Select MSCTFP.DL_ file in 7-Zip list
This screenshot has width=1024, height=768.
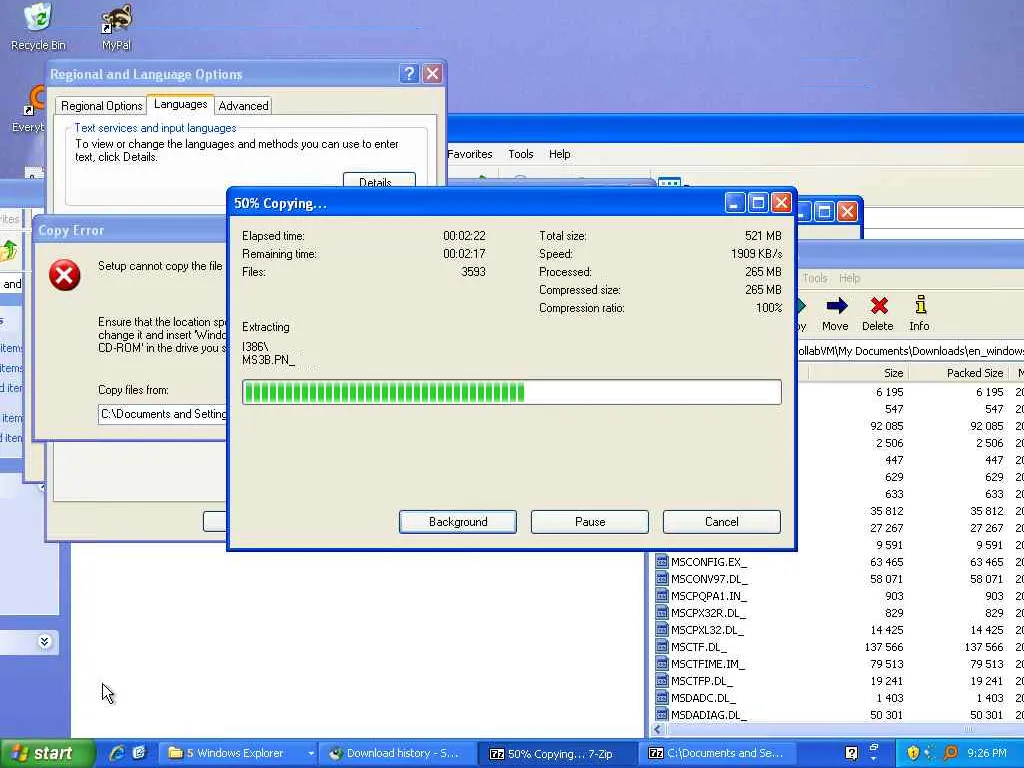(694, 680)
